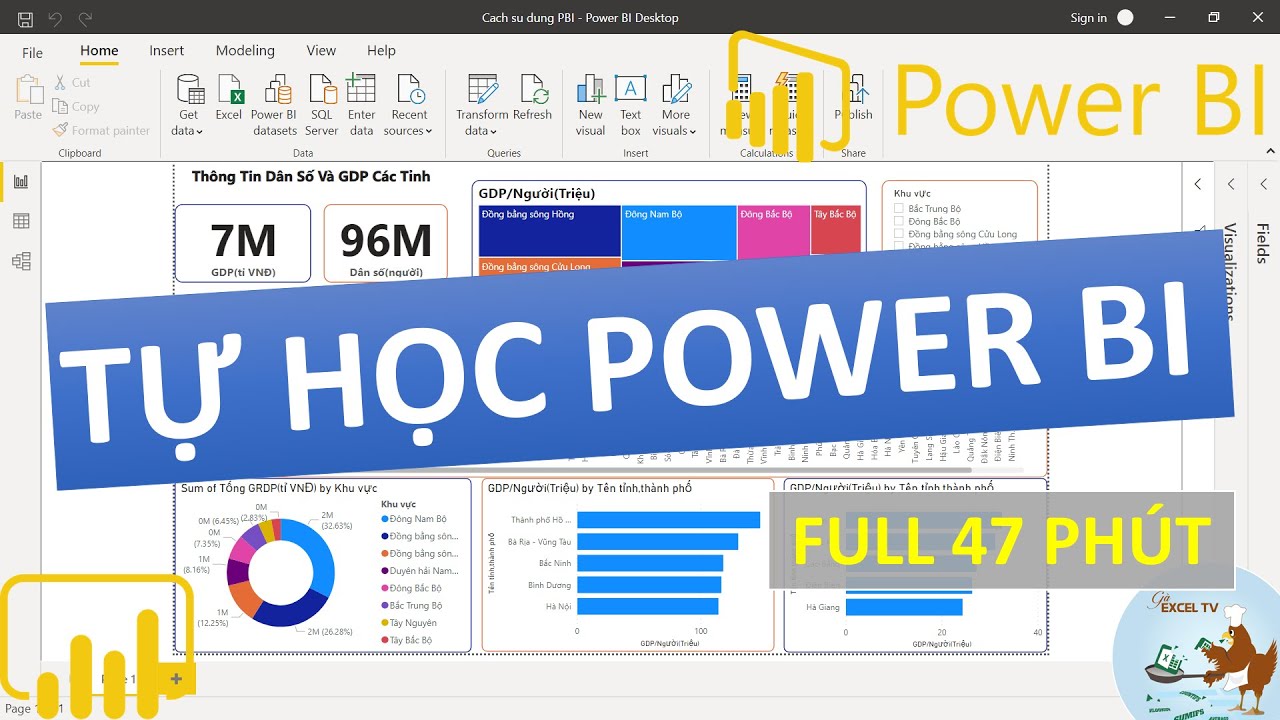1280x720 pixels.
Task: Select the Home ribbon tab
Action: pos(99,50)
